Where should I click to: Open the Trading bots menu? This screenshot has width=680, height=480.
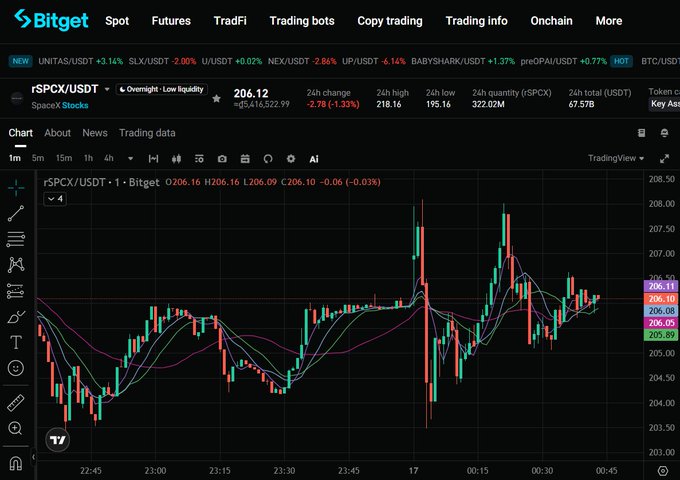[302, 21]
